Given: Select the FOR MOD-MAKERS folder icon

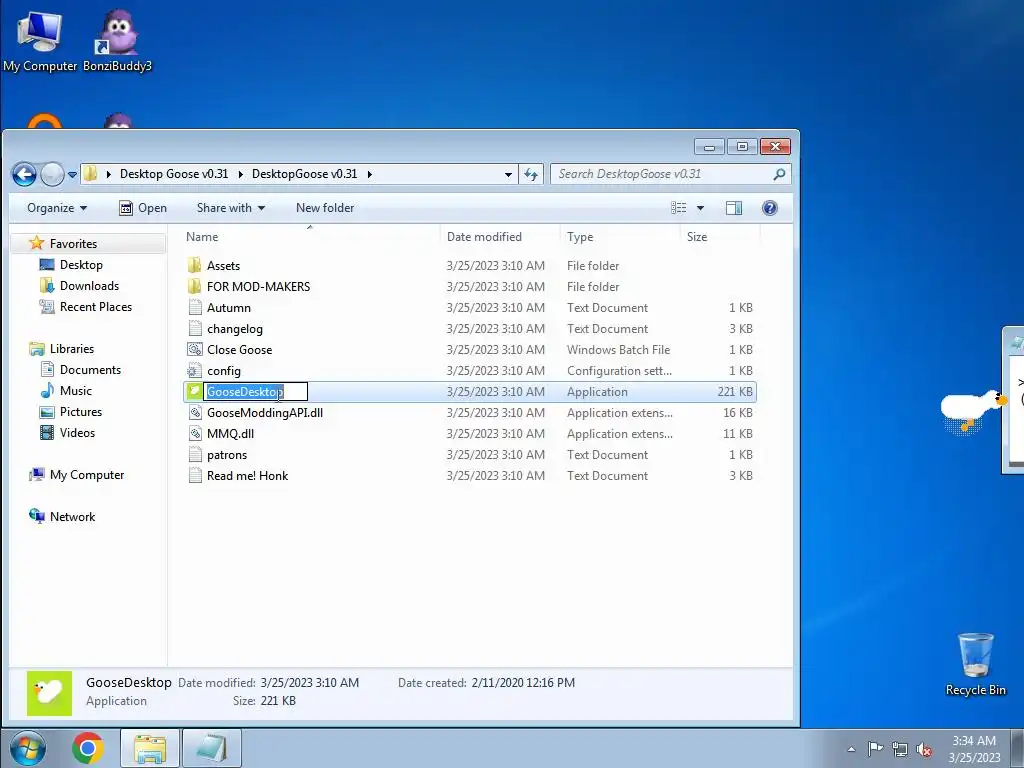Looking at the screenshot, I should pyautogui.click(x=195, y=286).
